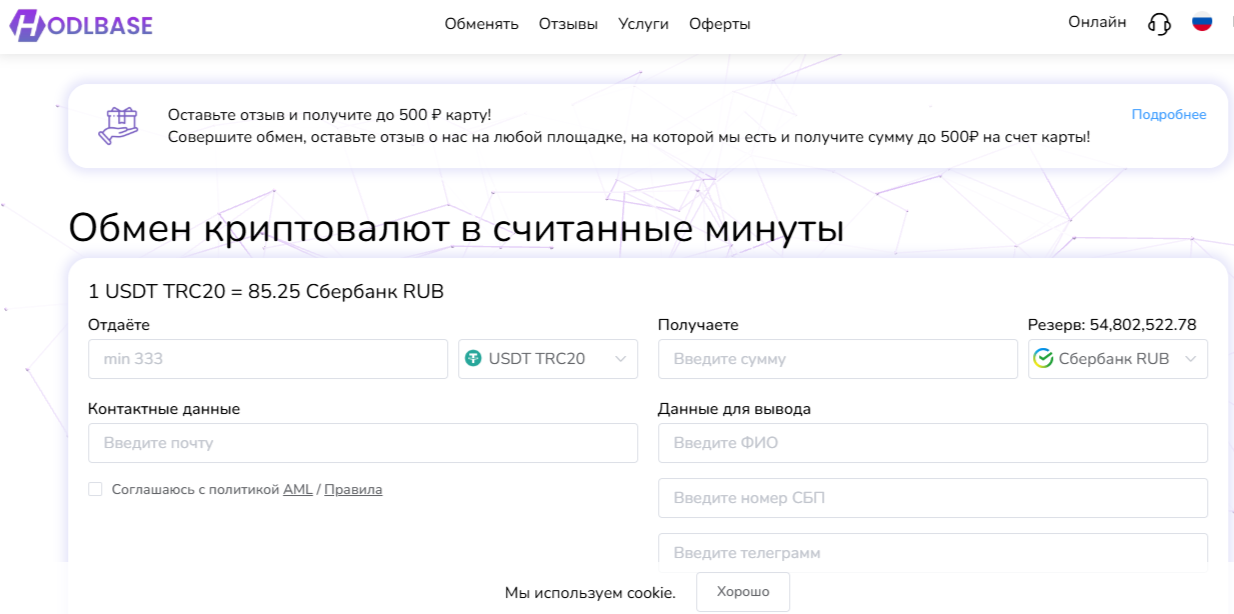Click the Онлайн status text
The height and width of the screenshot is (614, 1234).
pos(1097,22)
